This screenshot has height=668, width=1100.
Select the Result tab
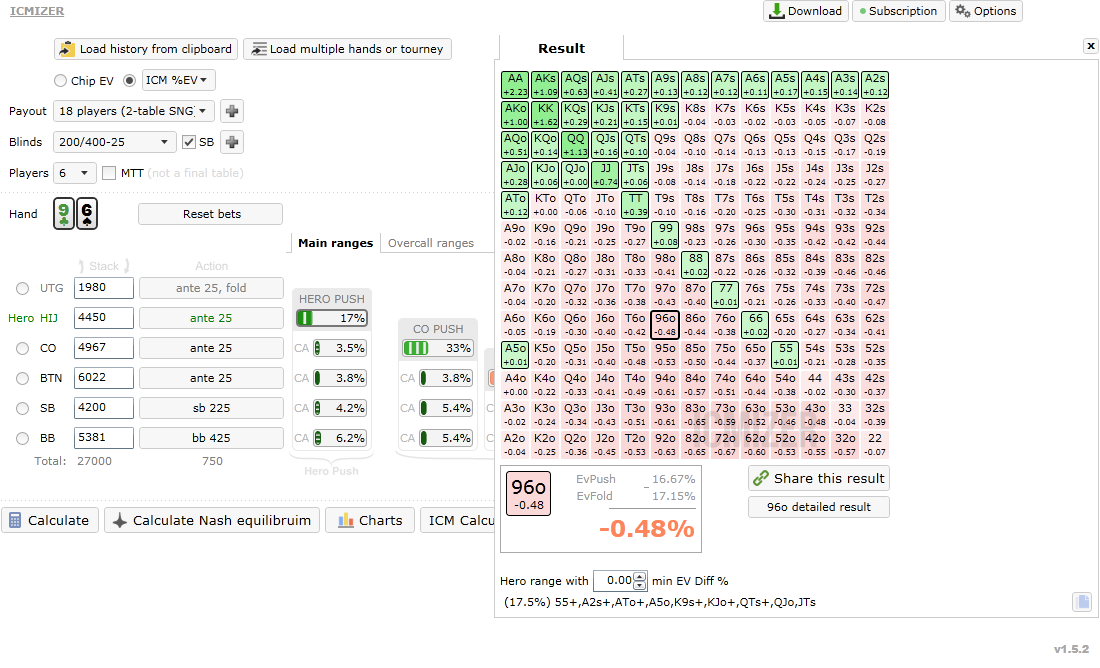(561, 48)
